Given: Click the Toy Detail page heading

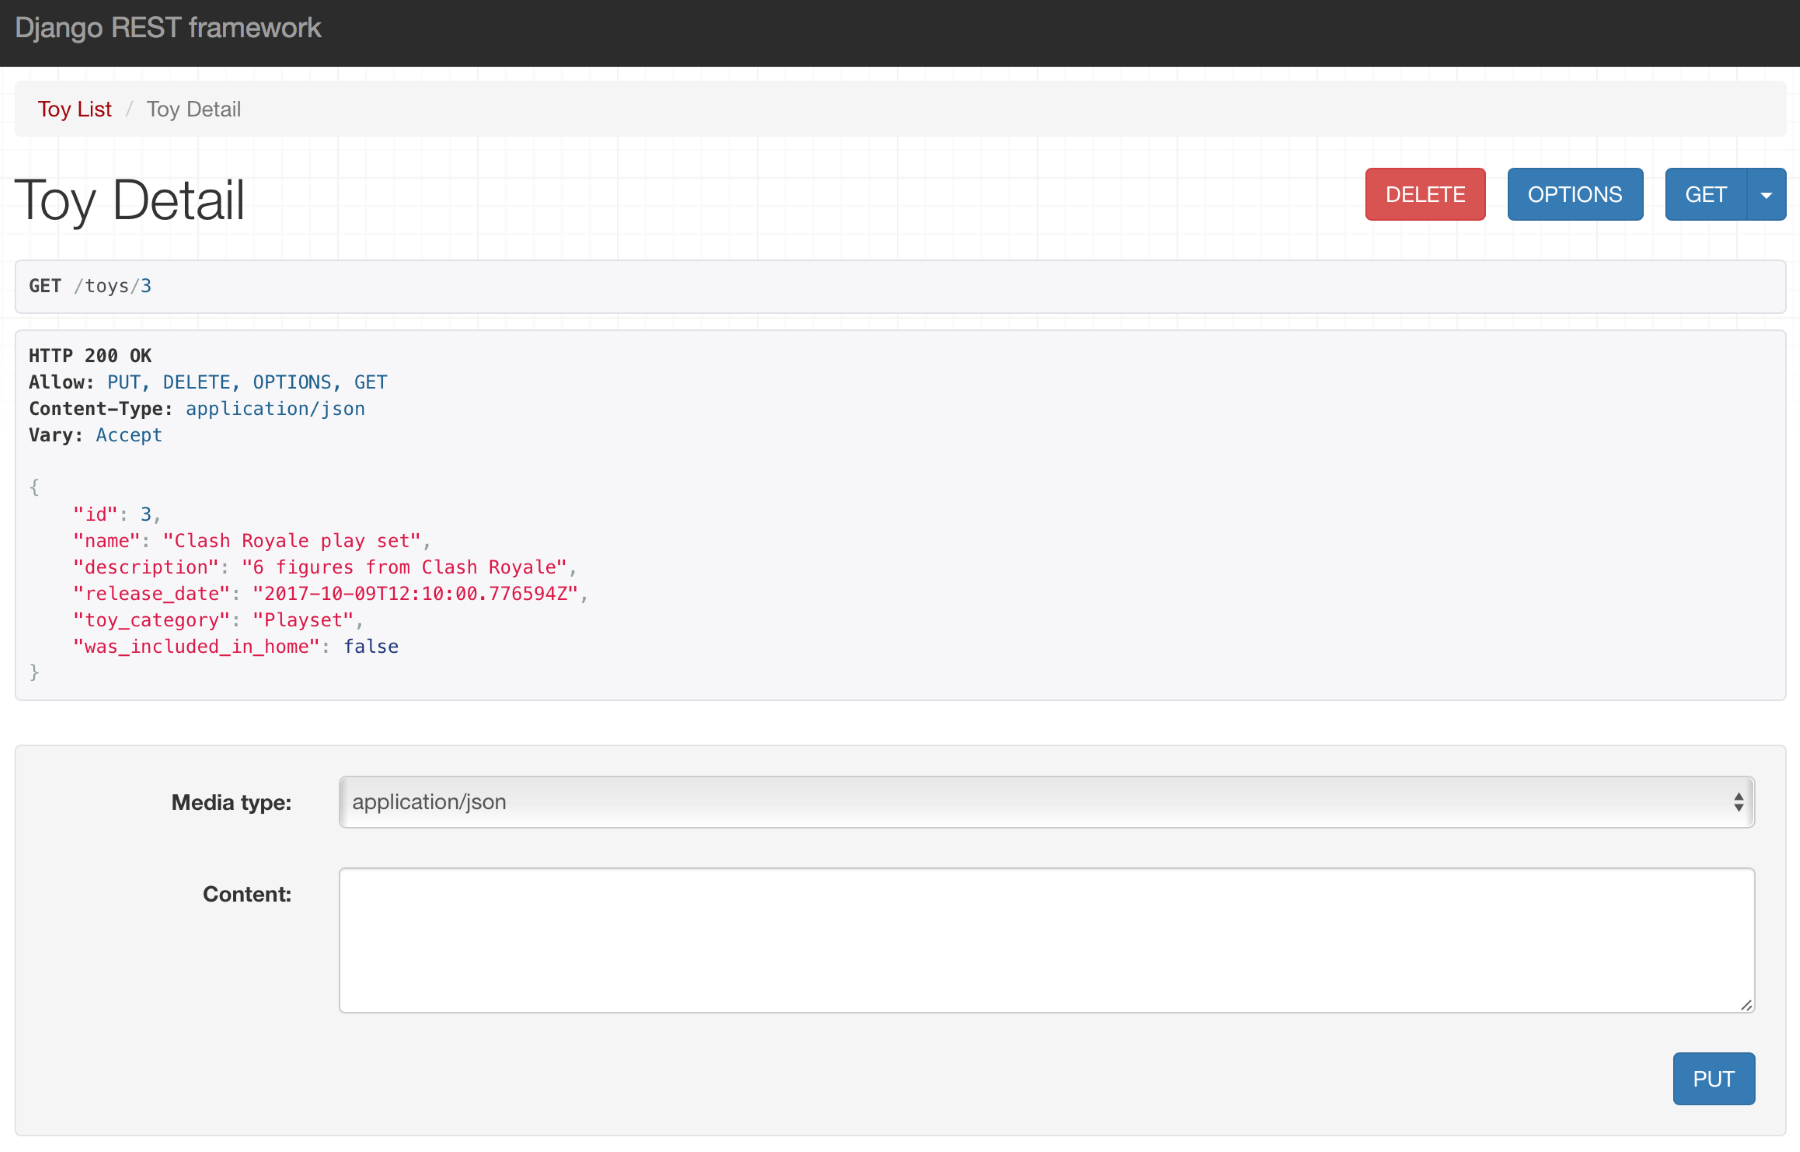Looking at the screenshot, I should coord(130,200).
